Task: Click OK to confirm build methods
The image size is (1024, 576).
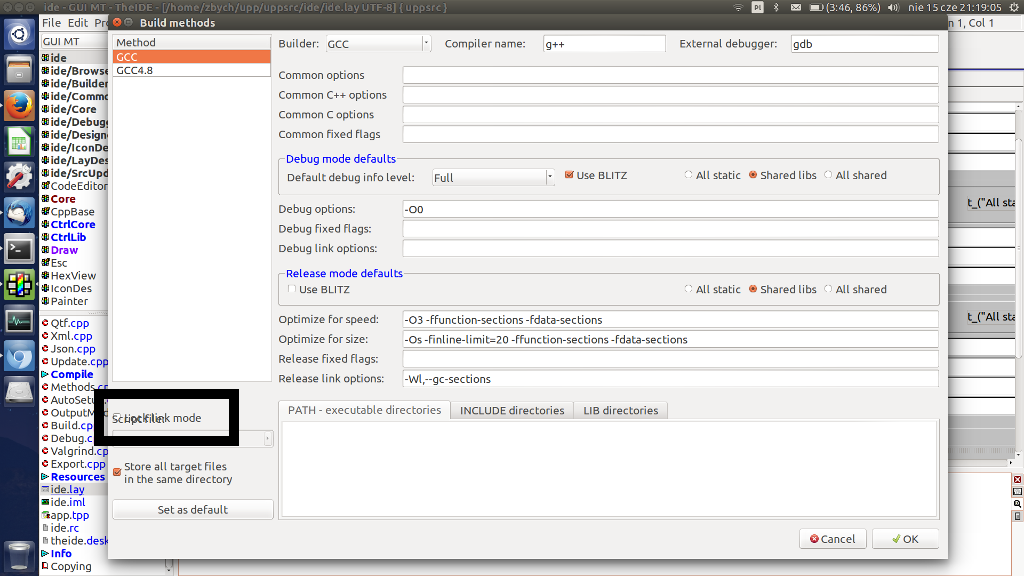Action: click(905, 539)
